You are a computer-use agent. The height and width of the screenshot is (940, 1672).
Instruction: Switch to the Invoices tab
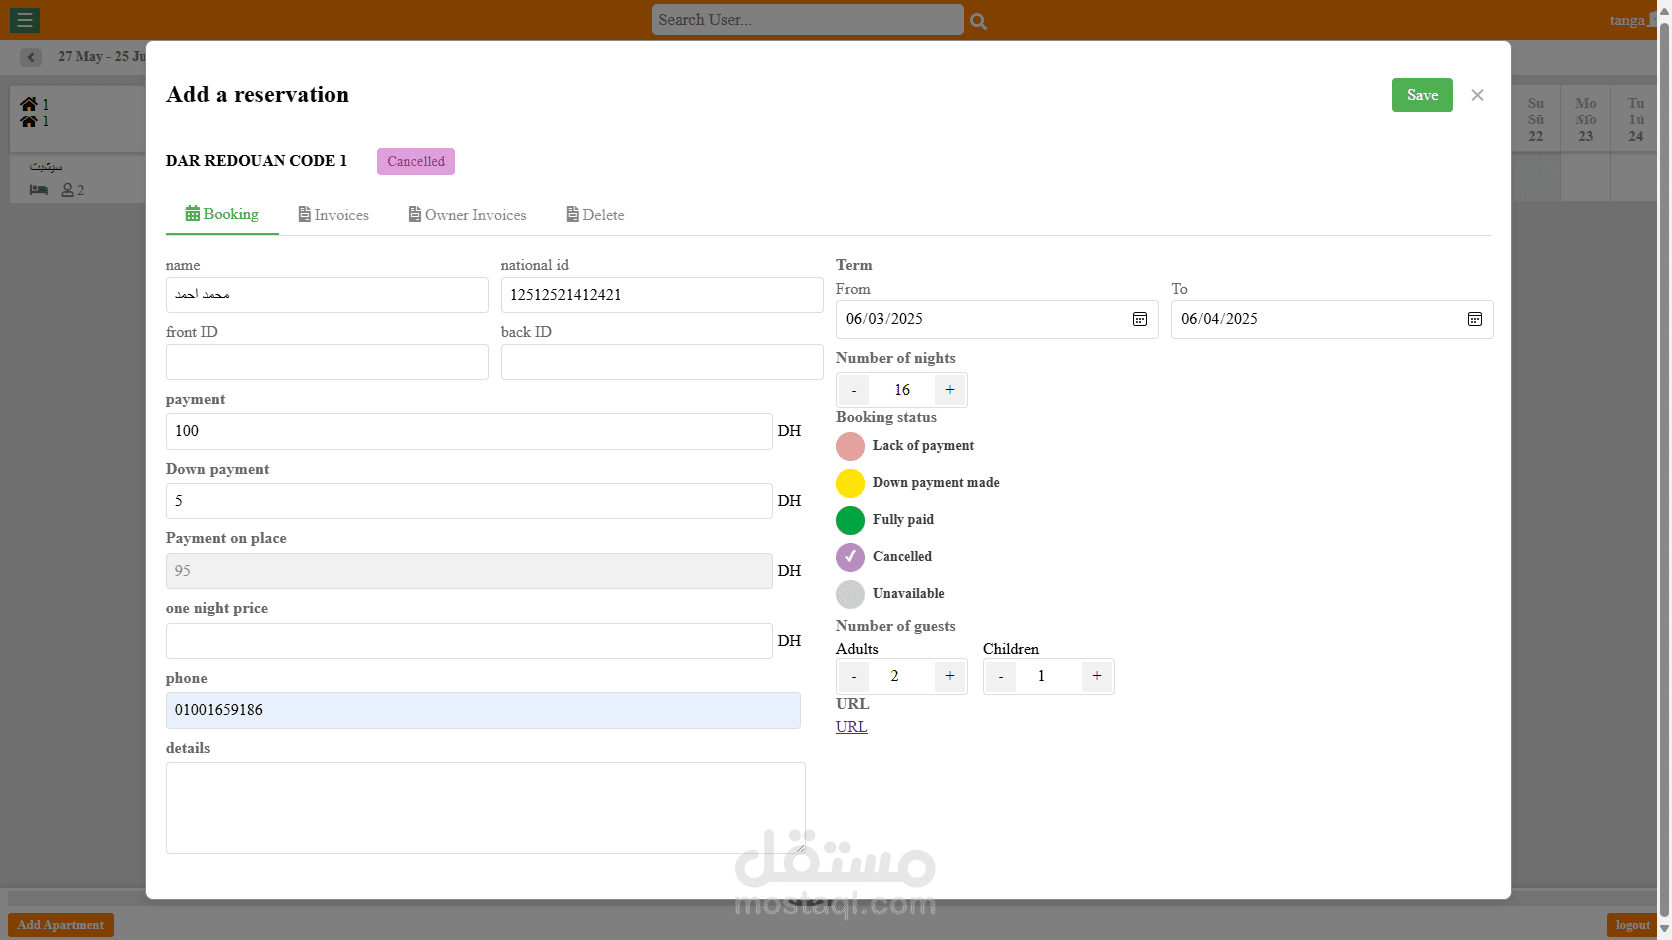(334, 215)
